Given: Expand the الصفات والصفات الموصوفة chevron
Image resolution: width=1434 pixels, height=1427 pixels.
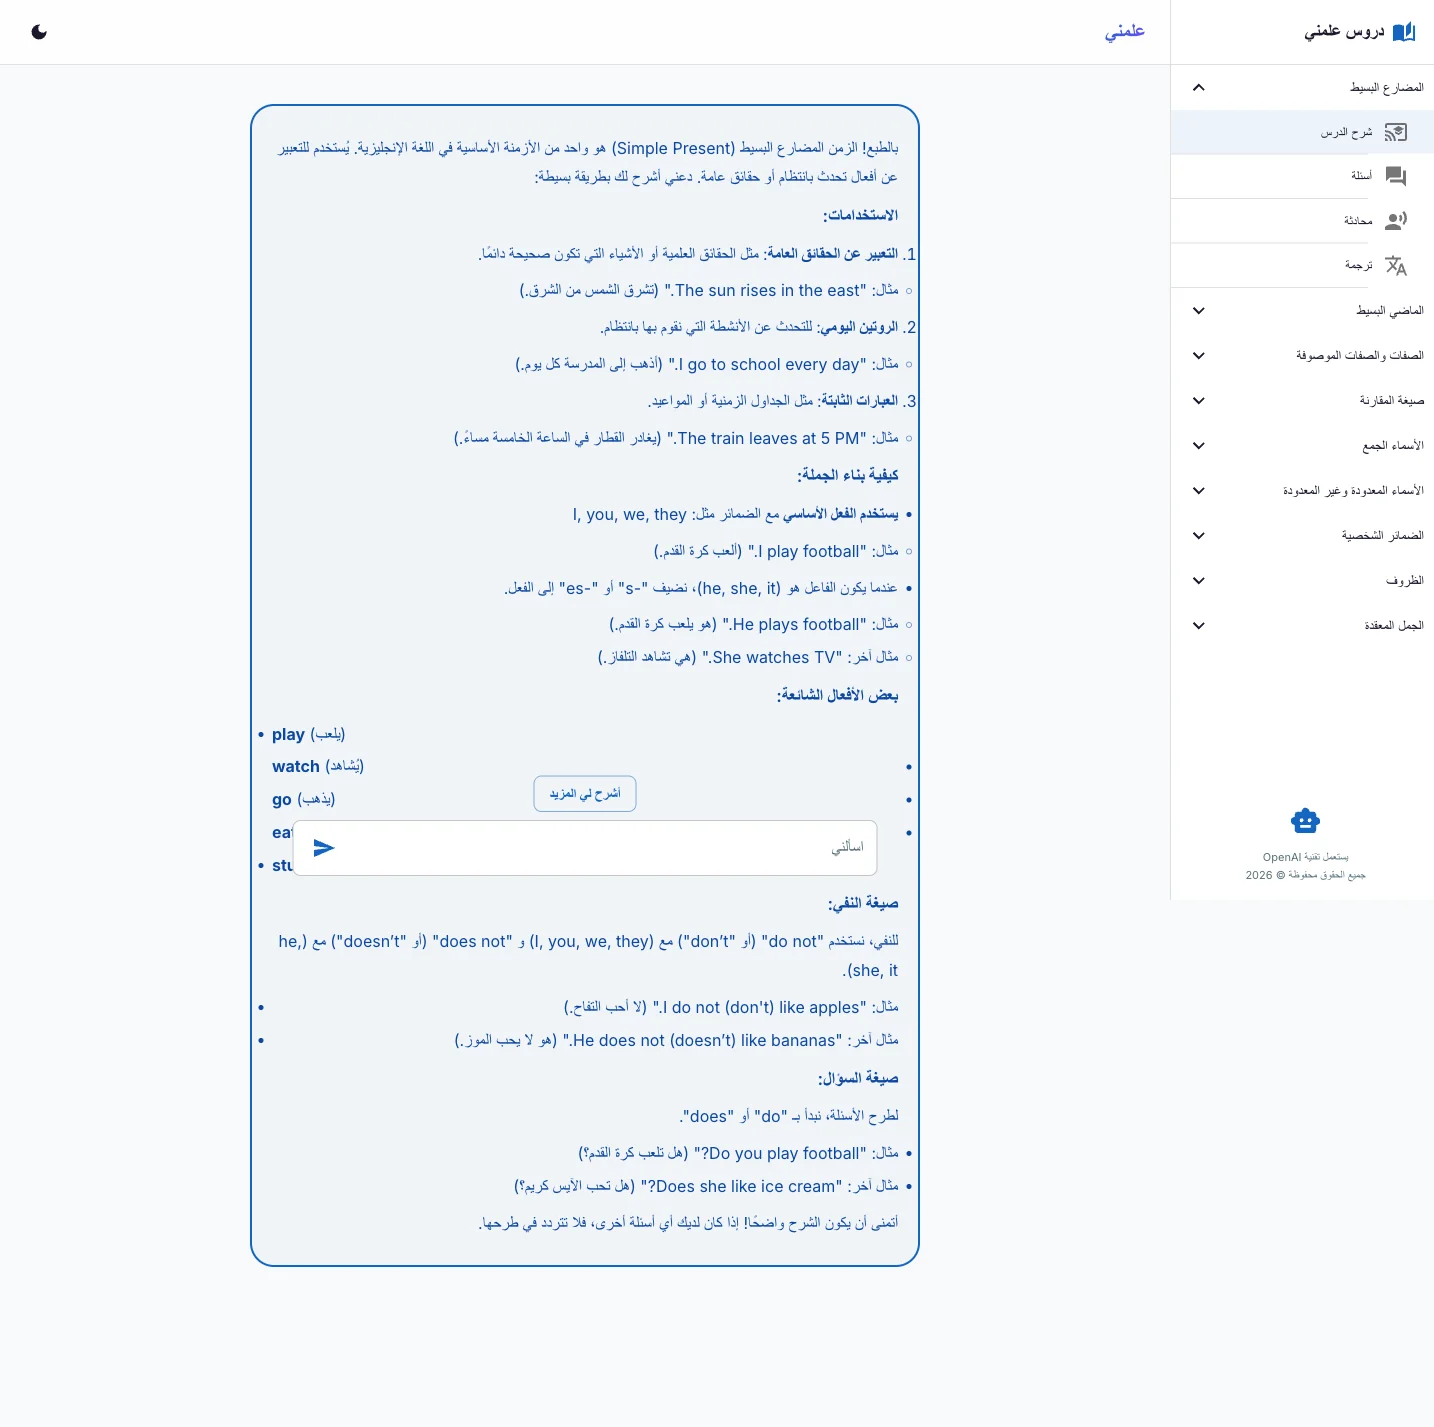Looking at the screenshot, I should [x=1198, y=356].
